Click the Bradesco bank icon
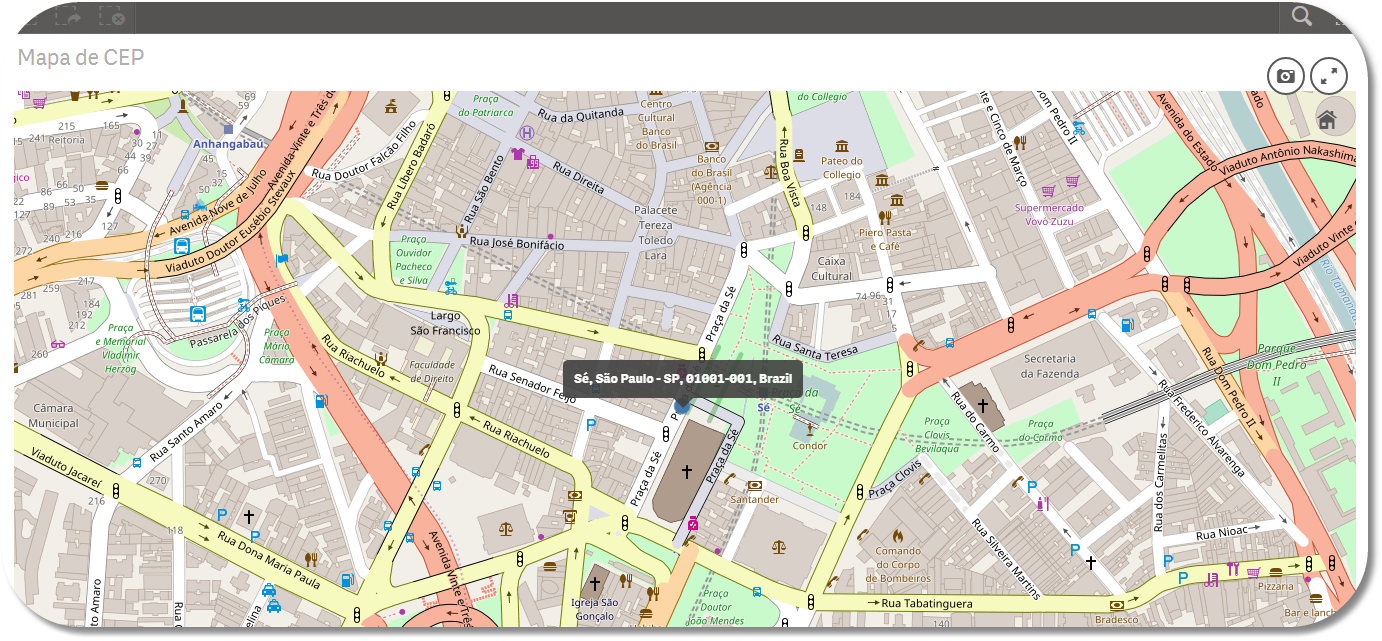 [x=1116, y=604]
